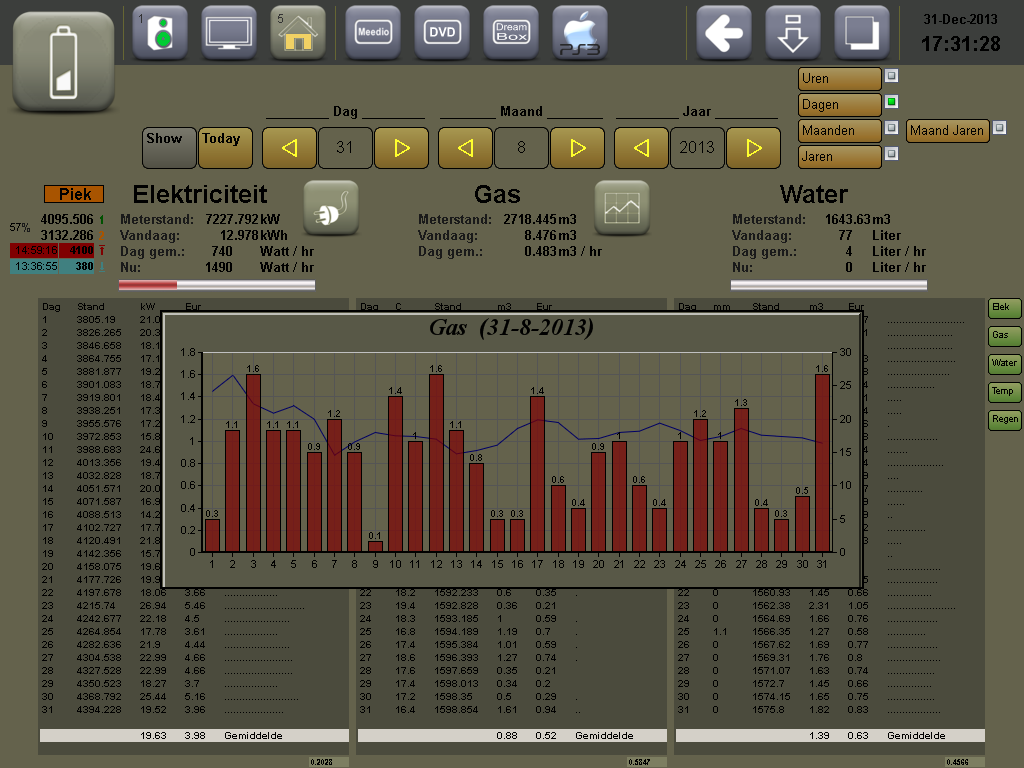Go to previous Dag with left arrow
Viewport: 1024px width, 768px height.
tap(289, 148)
